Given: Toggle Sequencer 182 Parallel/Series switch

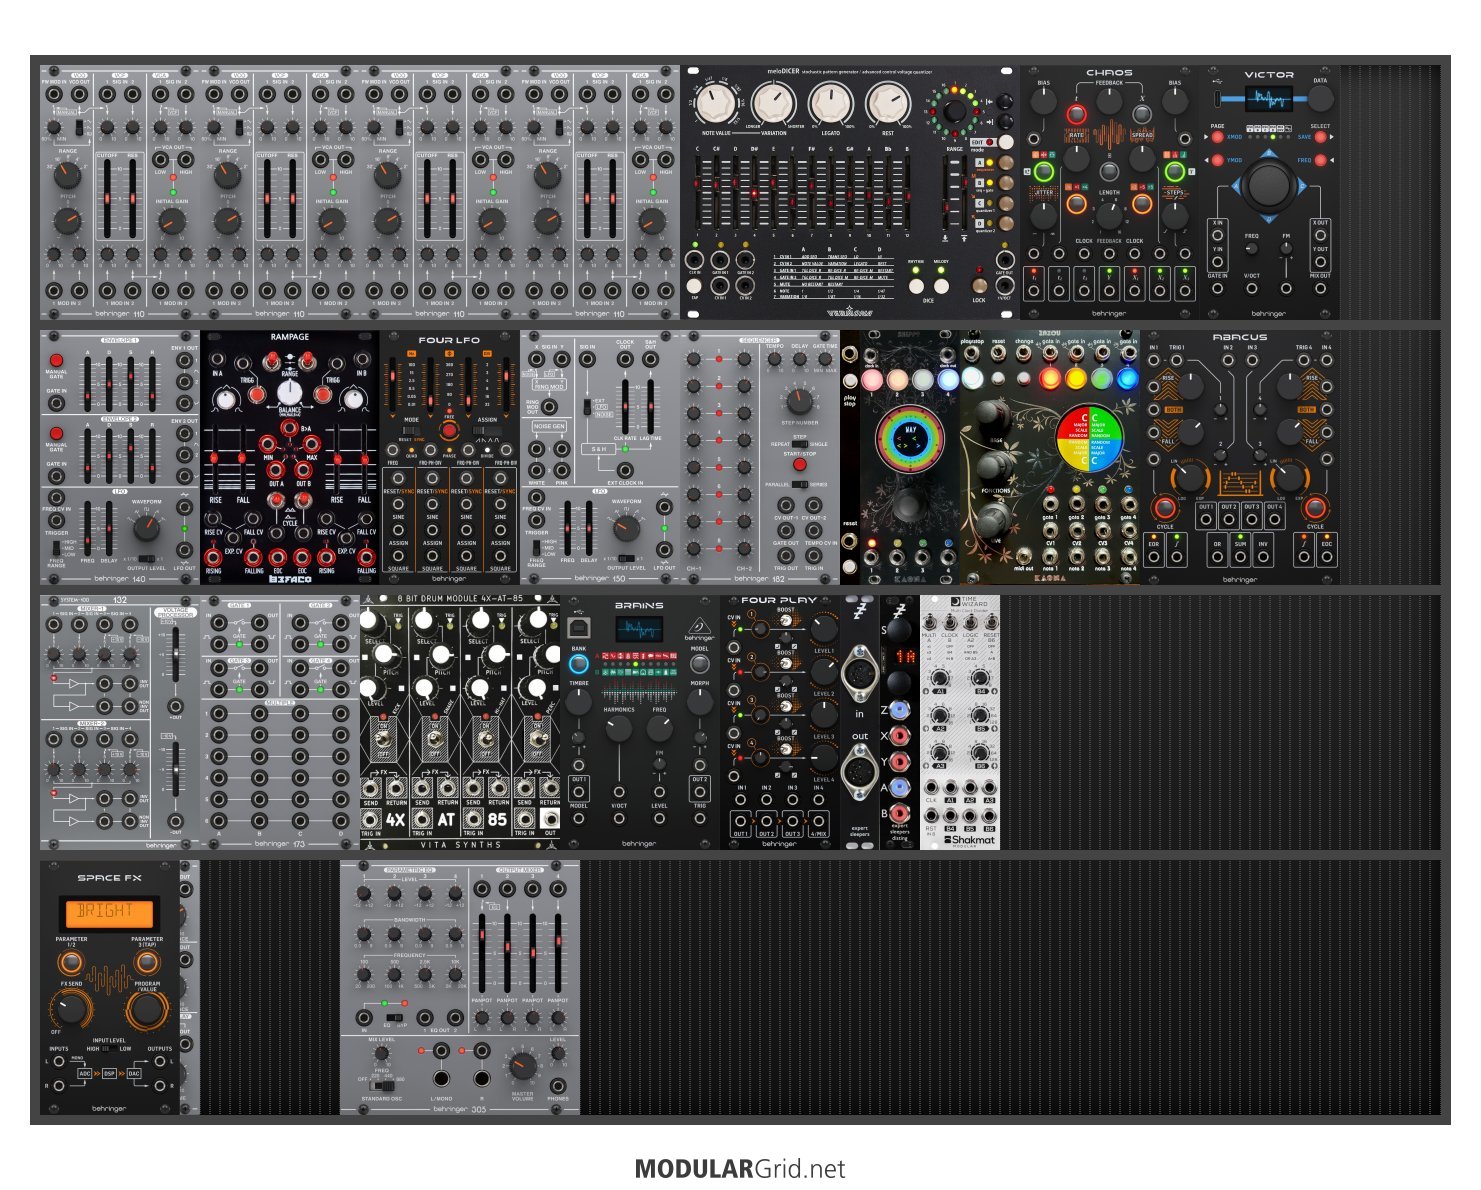Looking at the screenshot, I should pos(798,484).
